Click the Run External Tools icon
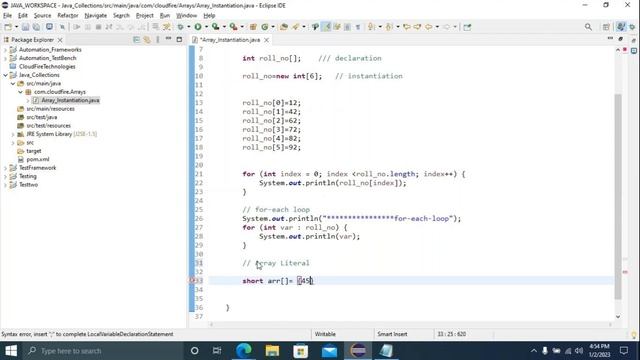640x360 pixels. coord(233,27)
